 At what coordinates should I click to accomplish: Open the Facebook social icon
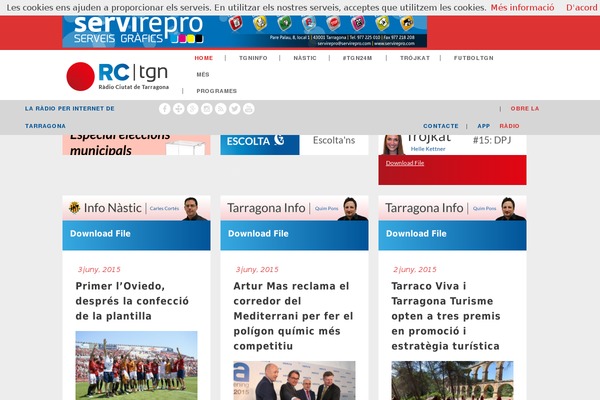pyautogui.click(x=165, y=109)
